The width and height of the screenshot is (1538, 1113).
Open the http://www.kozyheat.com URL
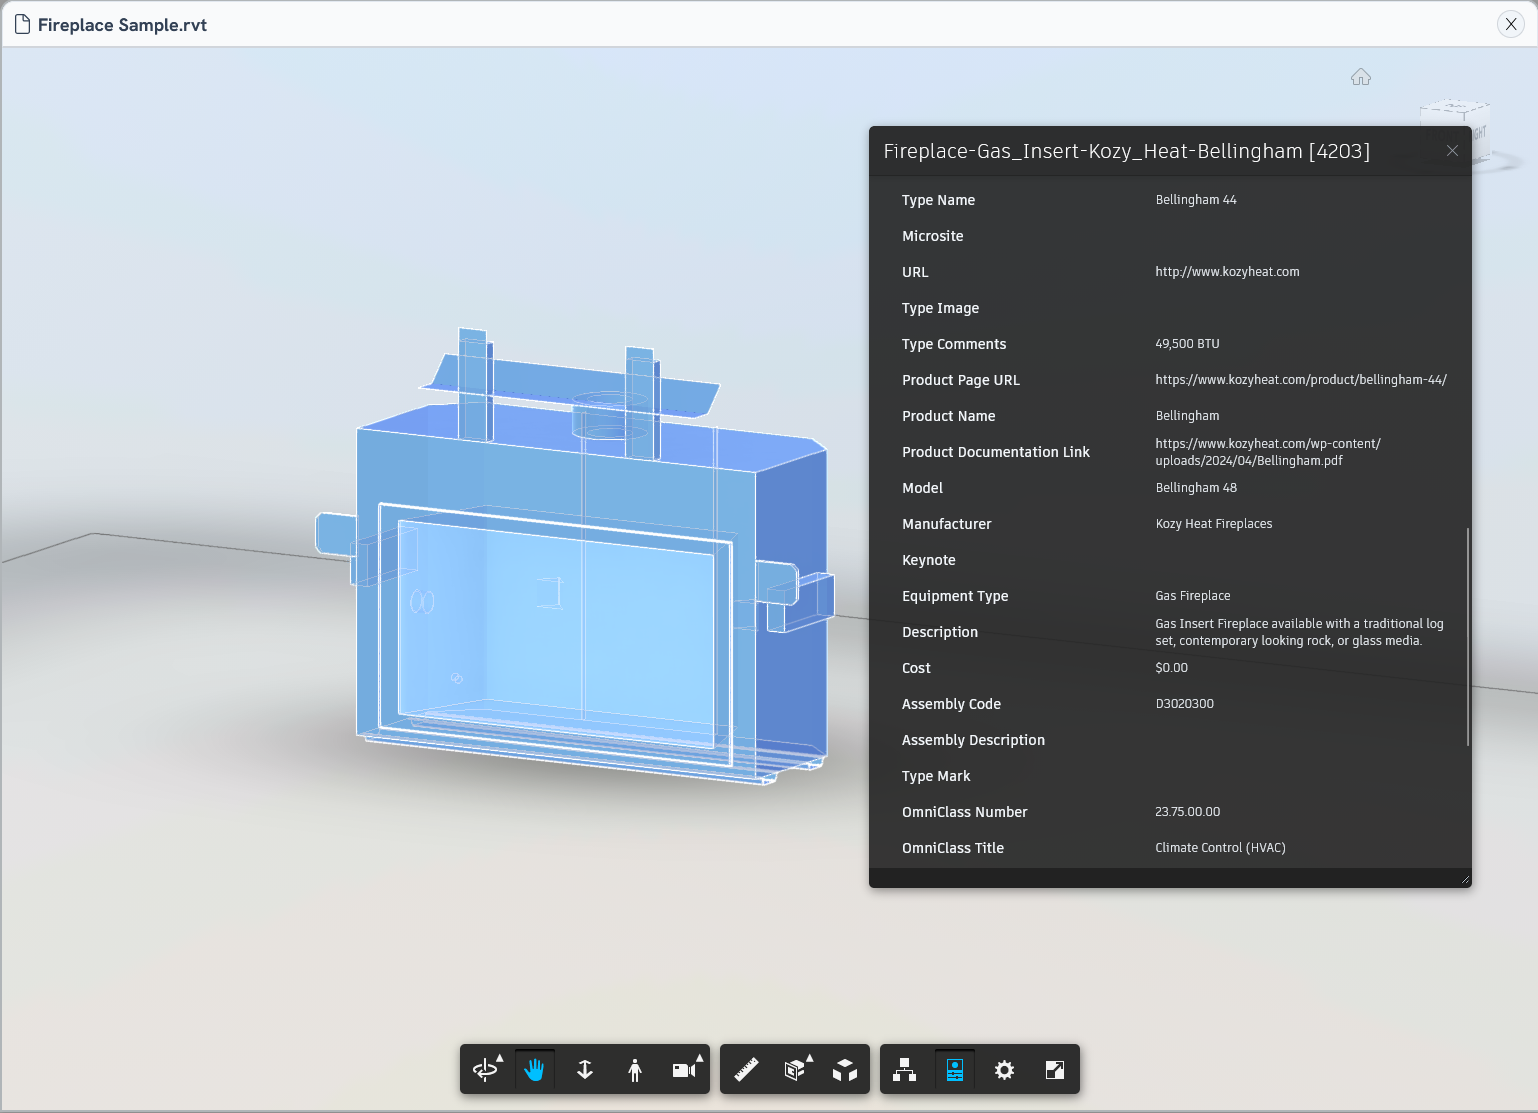pyautogui.click(x=1227, y=272)
